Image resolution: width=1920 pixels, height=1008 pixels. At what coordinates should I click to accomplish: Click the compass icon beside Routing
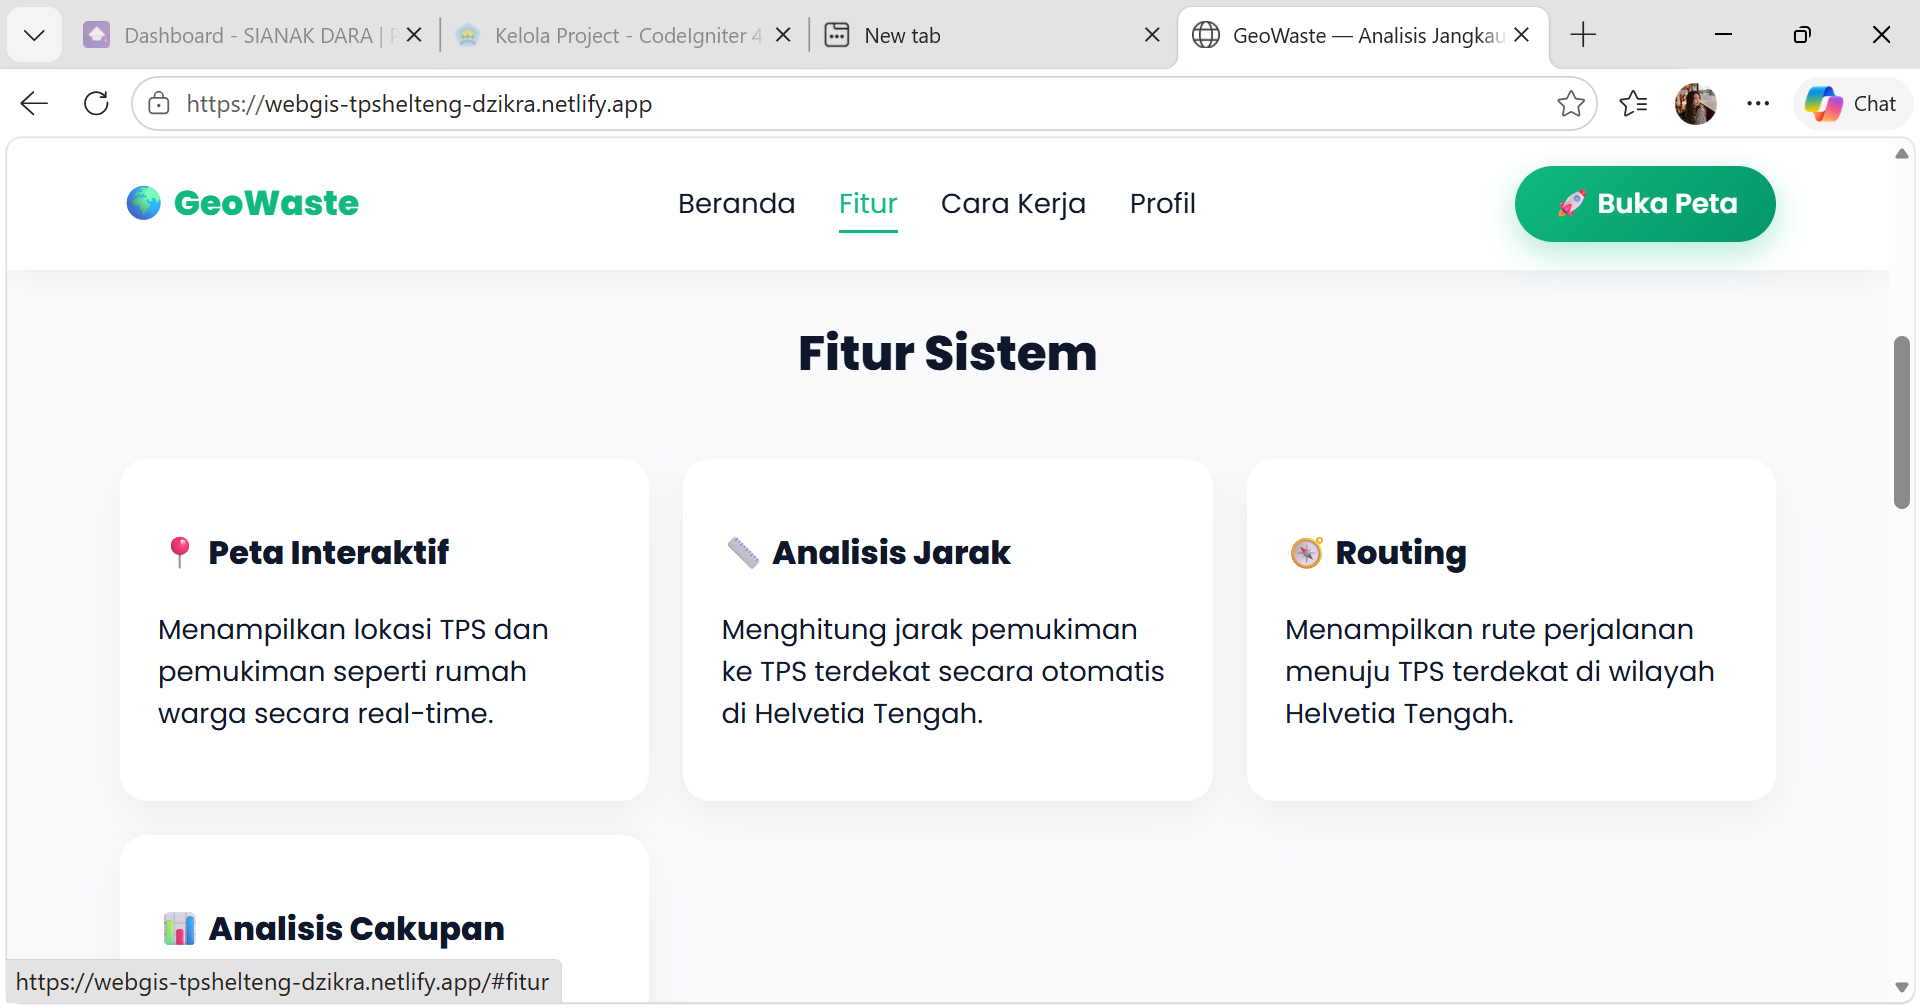pos(1306,552)
